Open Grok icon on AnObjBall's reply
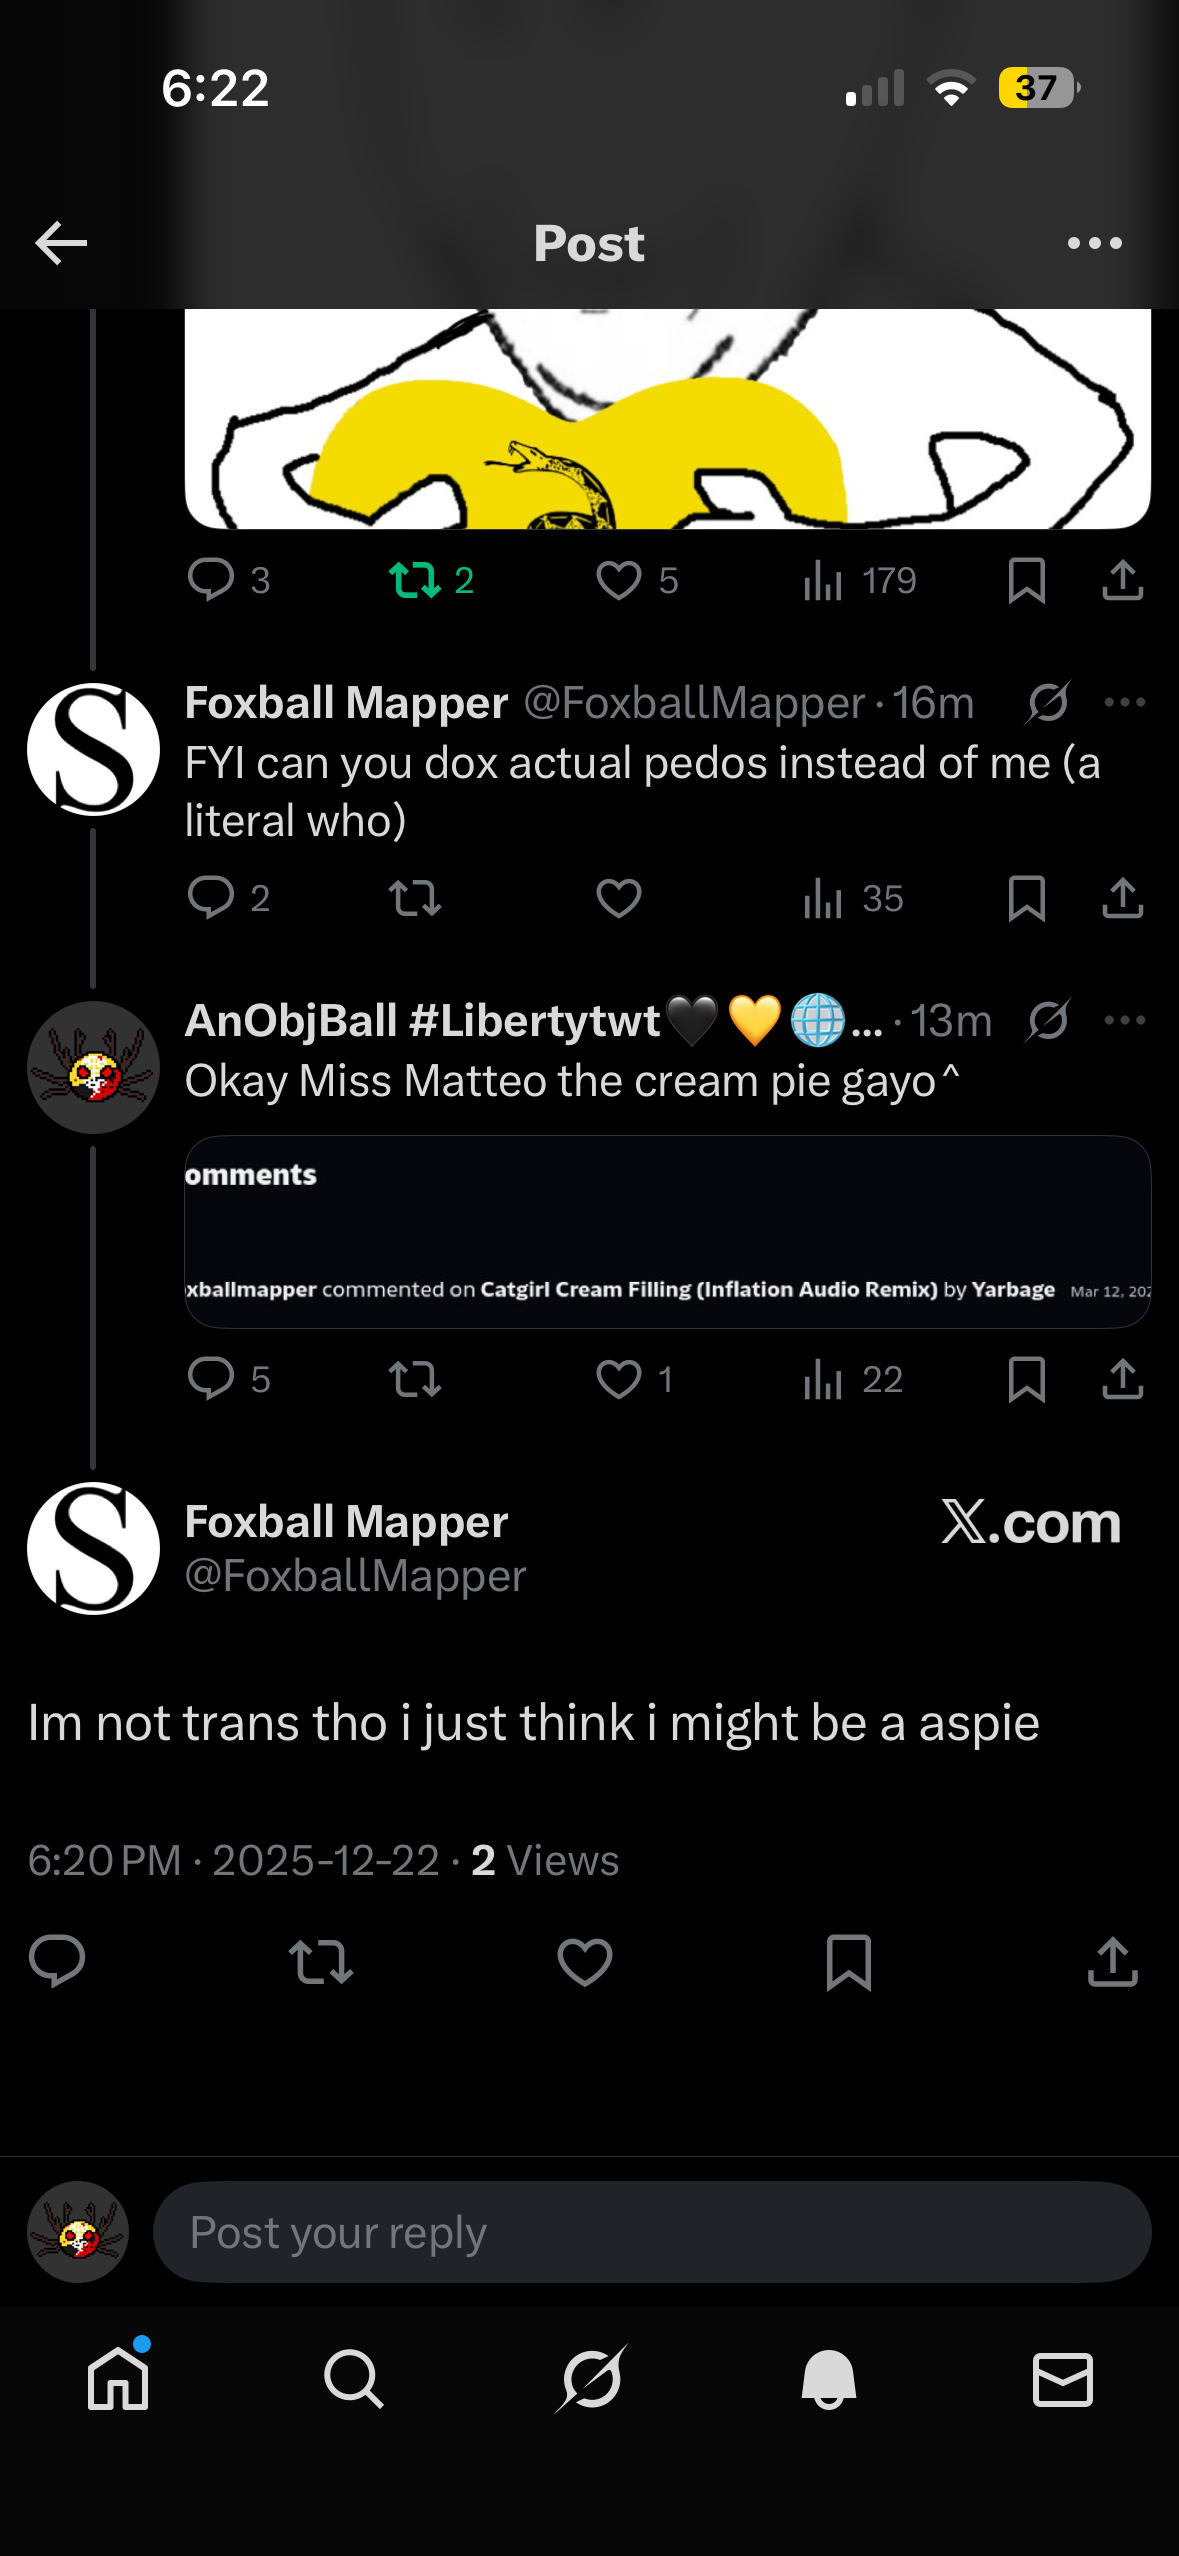Image resolution: width=1179 pixels, height=2556 pixels. 1048,1020
